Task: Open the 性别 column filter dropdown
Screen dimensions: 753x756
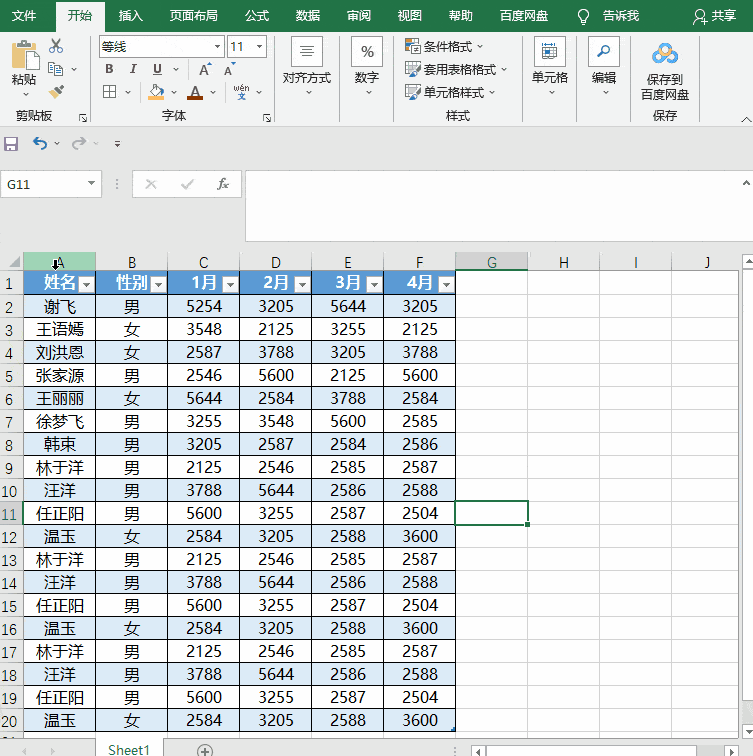Action: click(x=158, y=285)
